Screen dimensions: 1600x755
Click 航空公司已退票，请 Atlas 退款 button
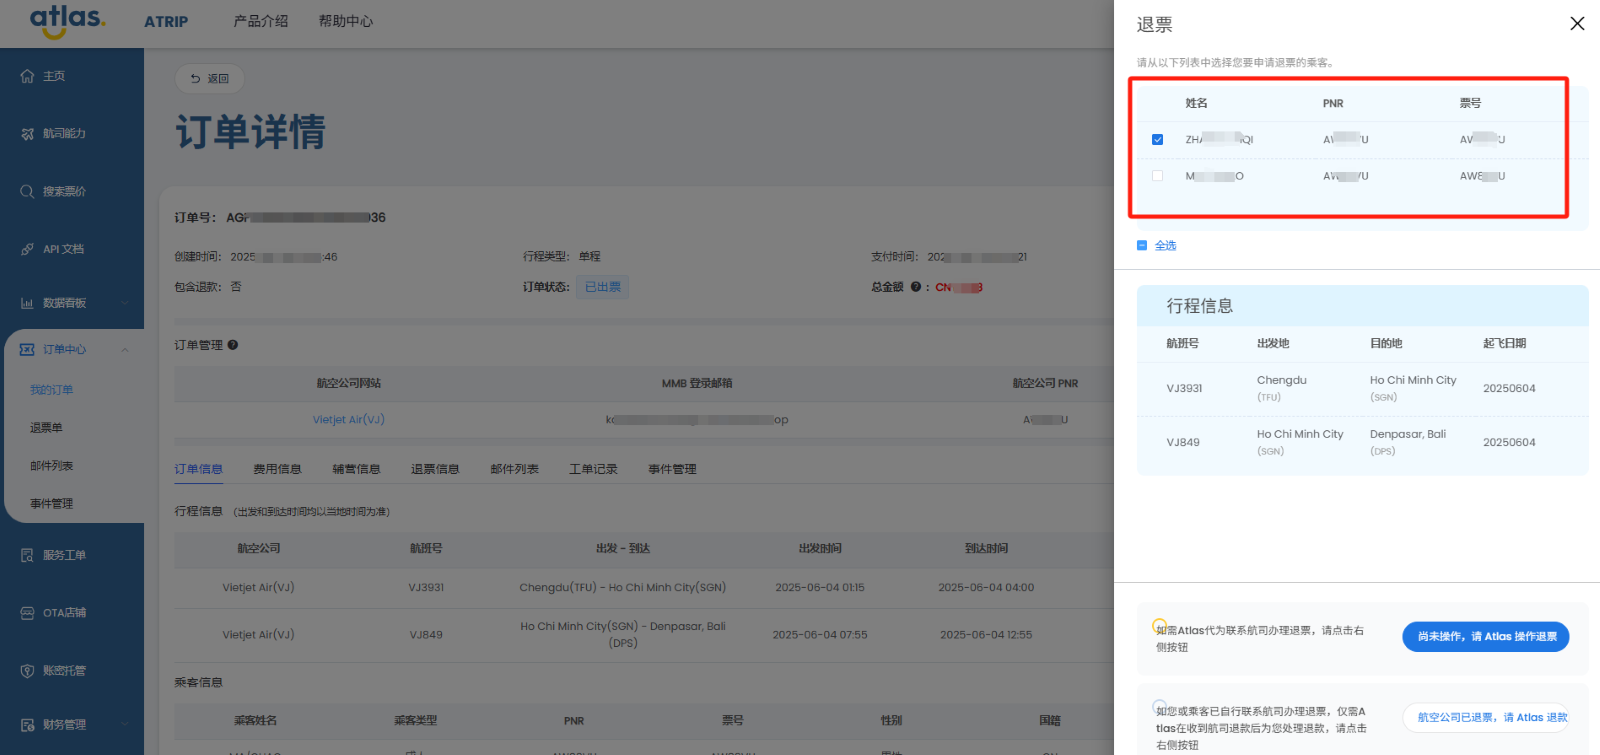coord(1485,717)
